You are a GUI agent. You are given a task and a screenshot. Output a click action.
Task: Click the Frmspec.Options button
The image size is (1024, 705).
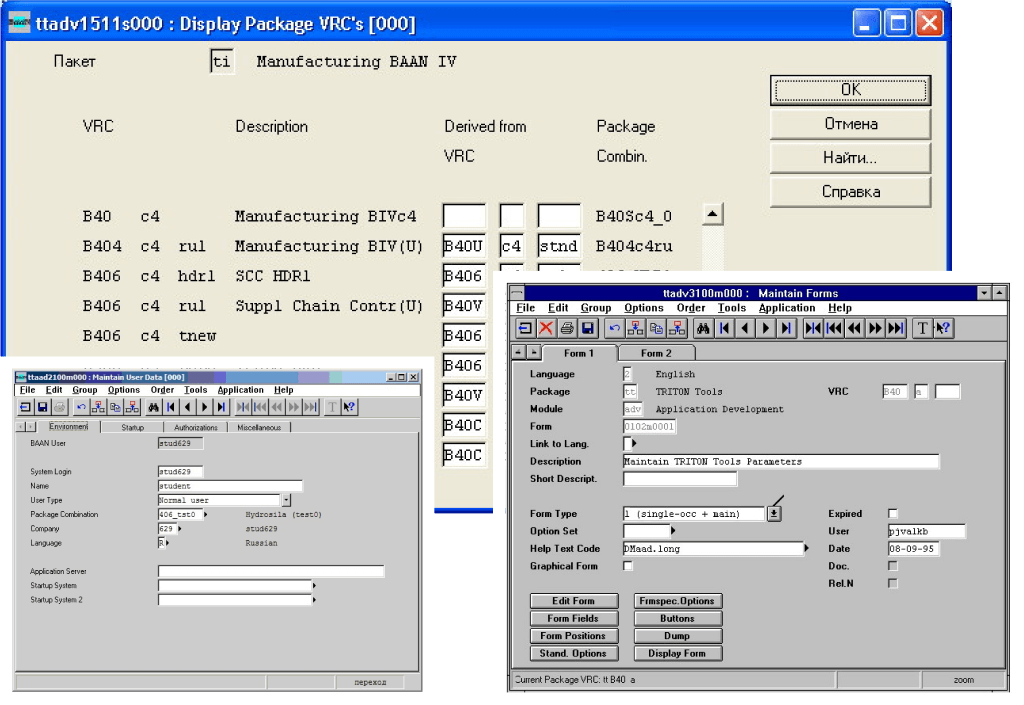click(677, 601)
